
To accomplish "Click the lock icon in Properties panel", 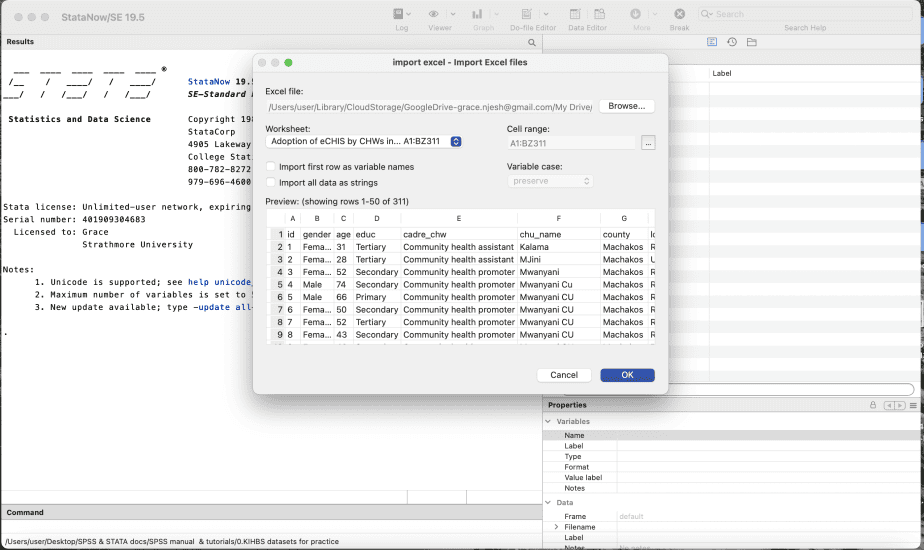I will coord(873,405).
